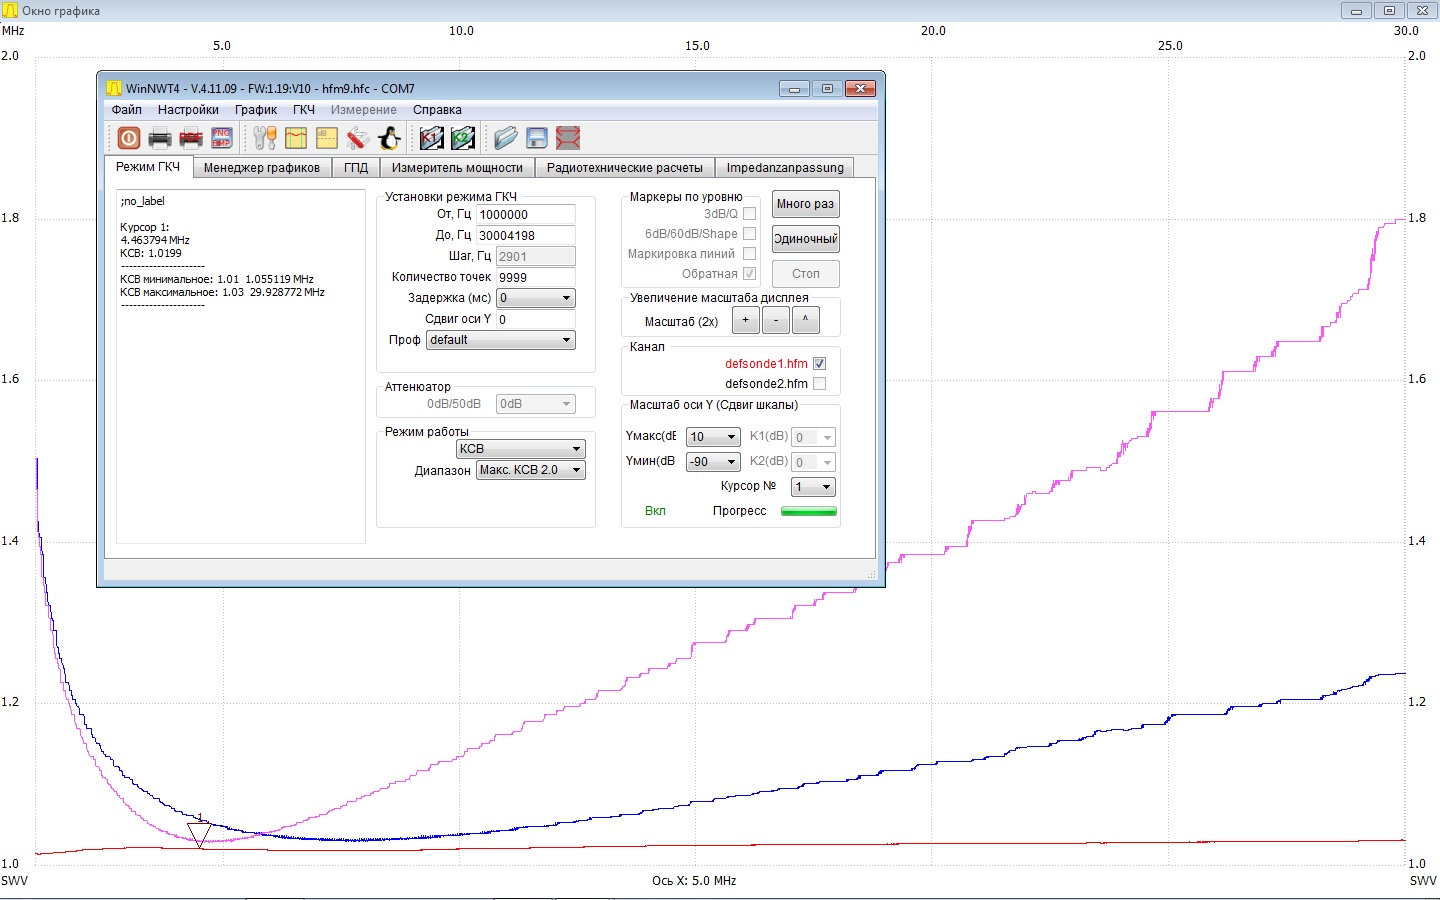This screenshot has height=900, width=1440.
Task: Click the Количество точек field
Action: coord(536,278)
